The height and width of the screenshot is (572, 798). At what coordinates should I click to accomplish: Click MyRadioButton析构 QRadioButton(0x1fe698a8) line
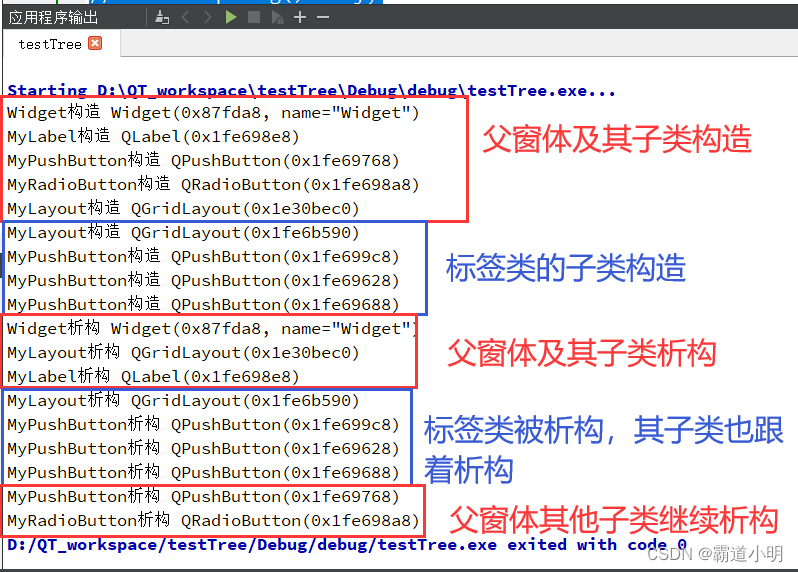213,520
